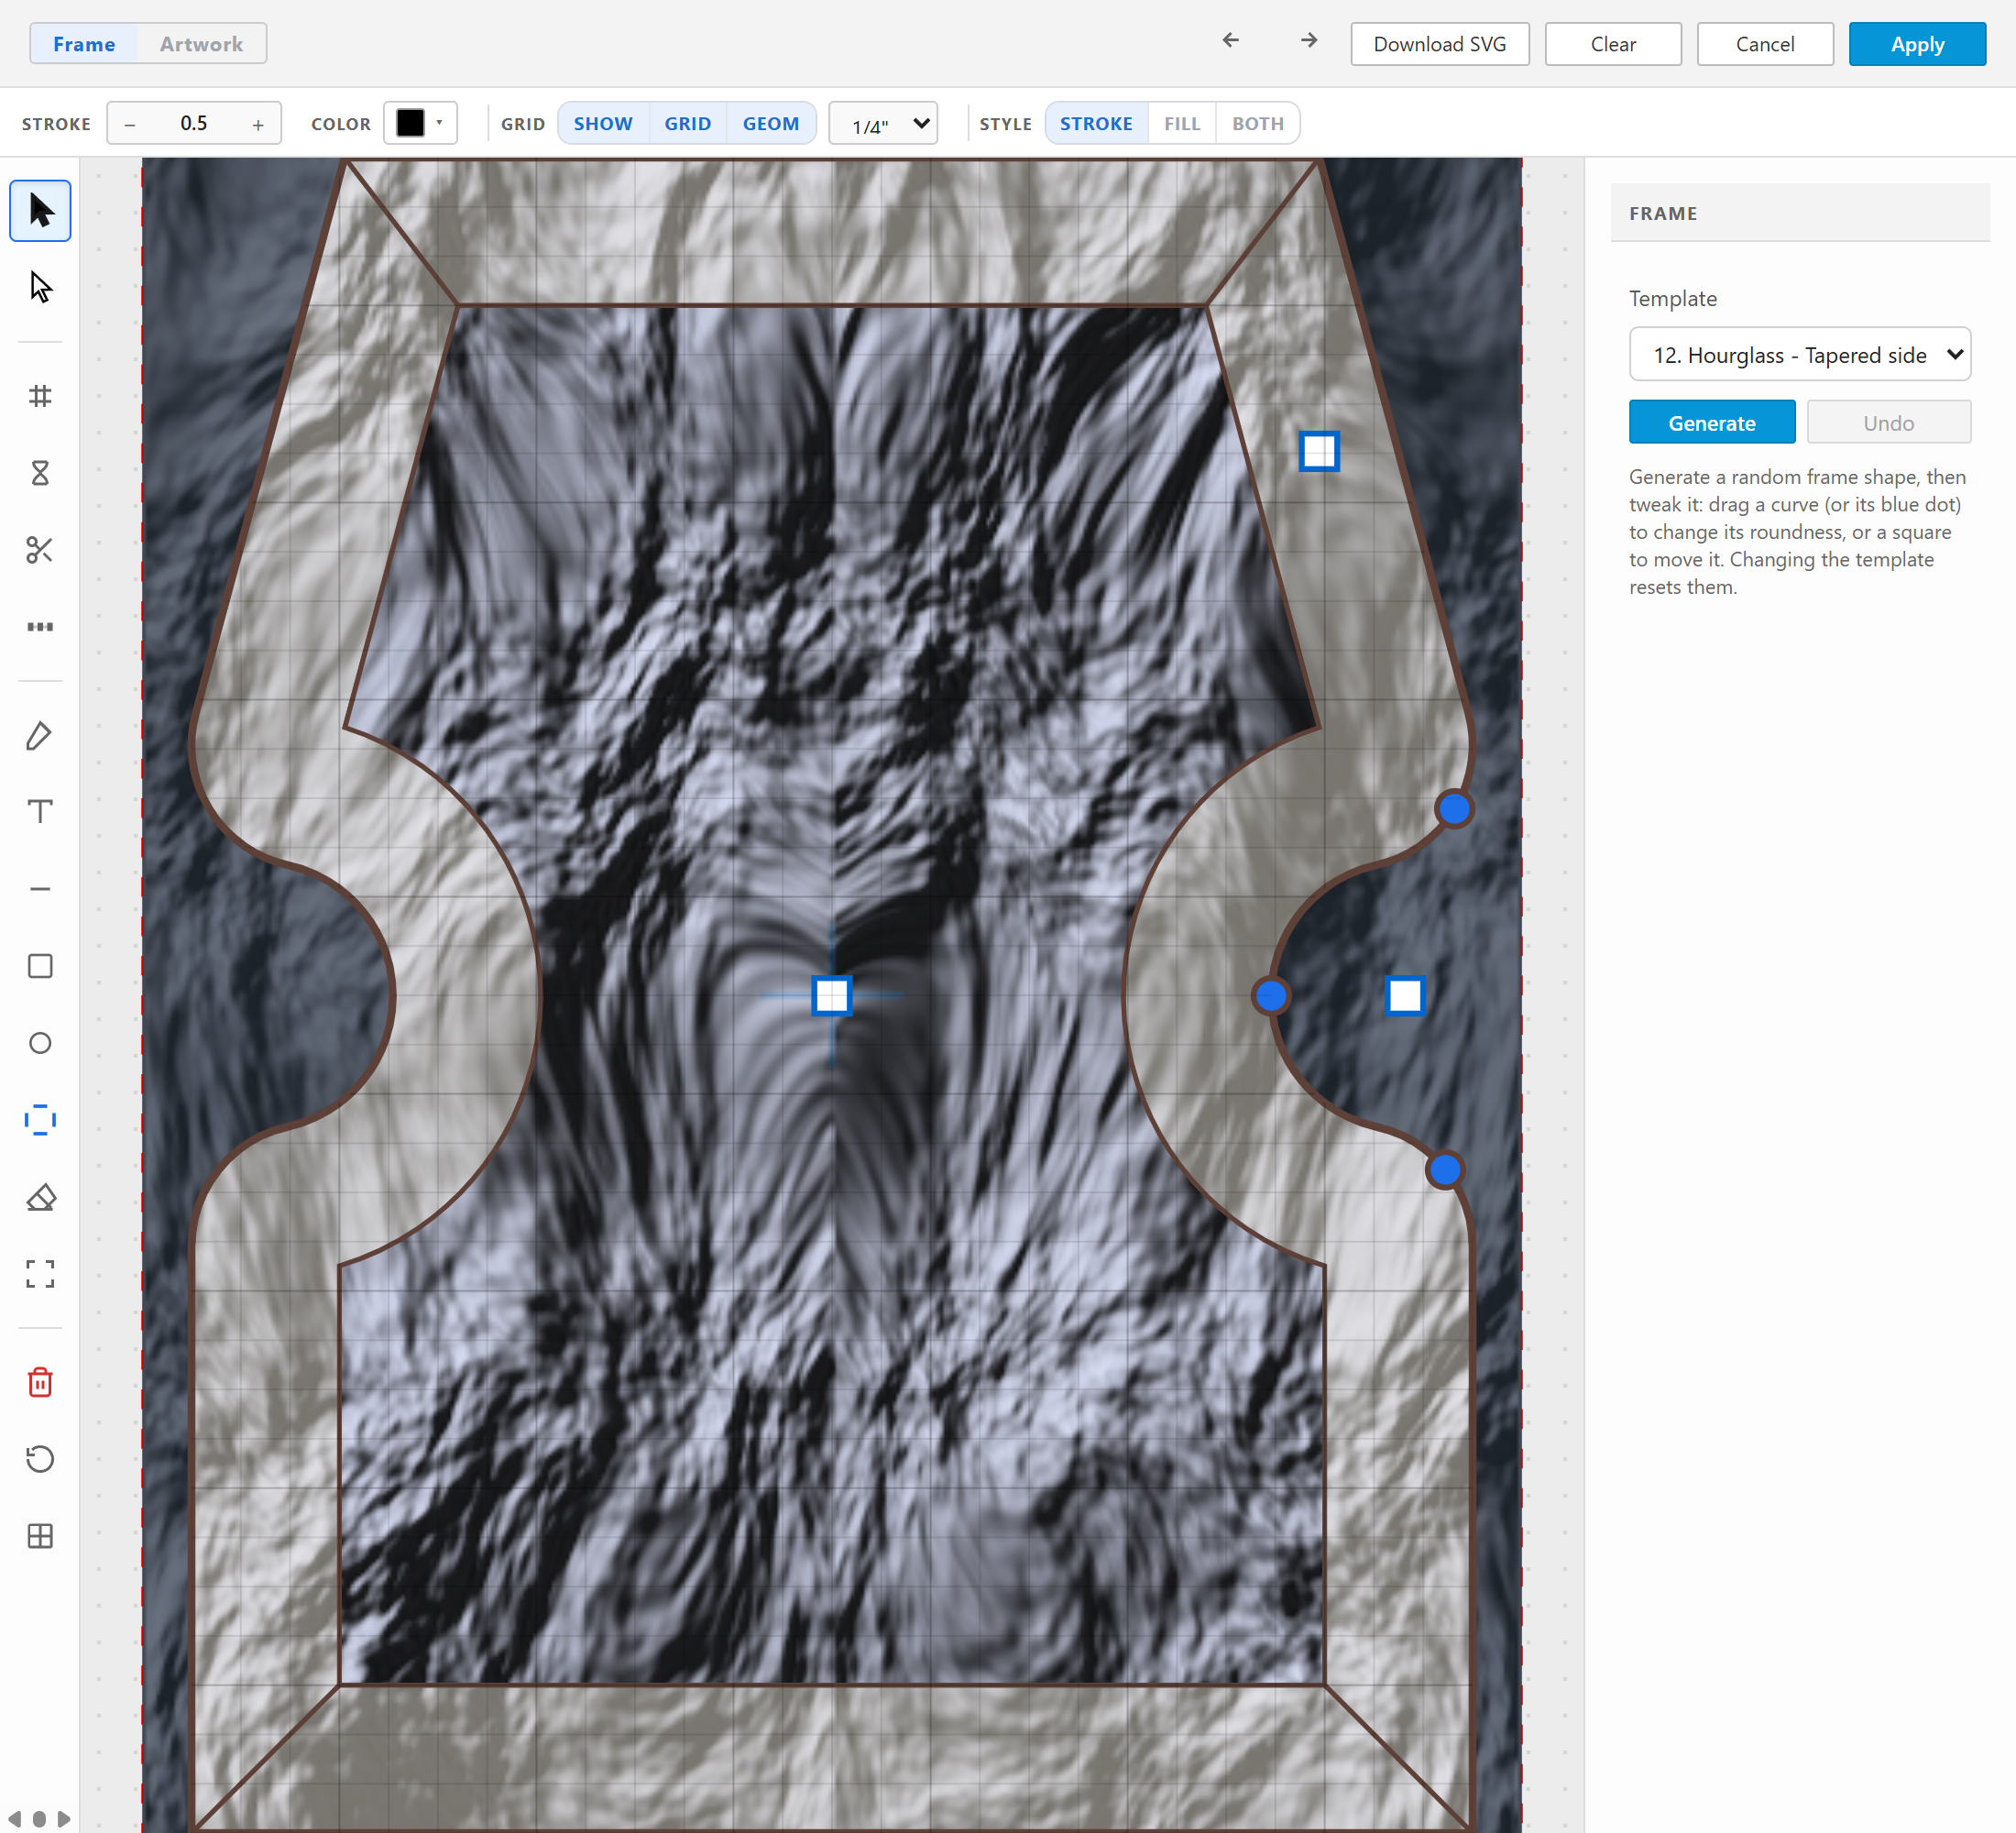
Task: Select the line tool
Action: [x=40, y=889]
